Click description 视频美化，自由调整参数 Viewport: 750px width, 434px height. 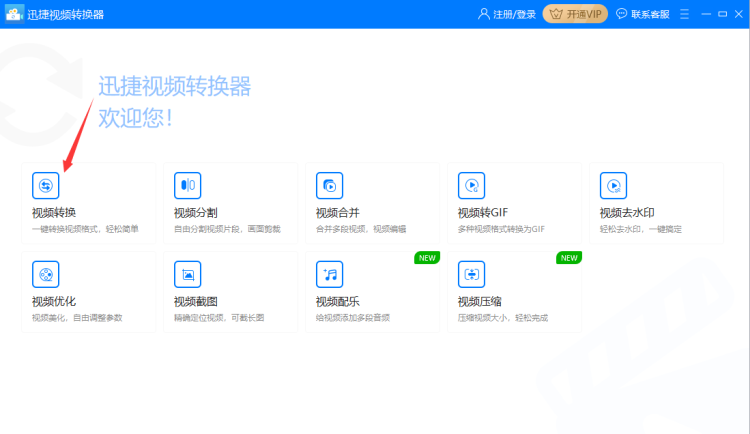click(77, 318)
